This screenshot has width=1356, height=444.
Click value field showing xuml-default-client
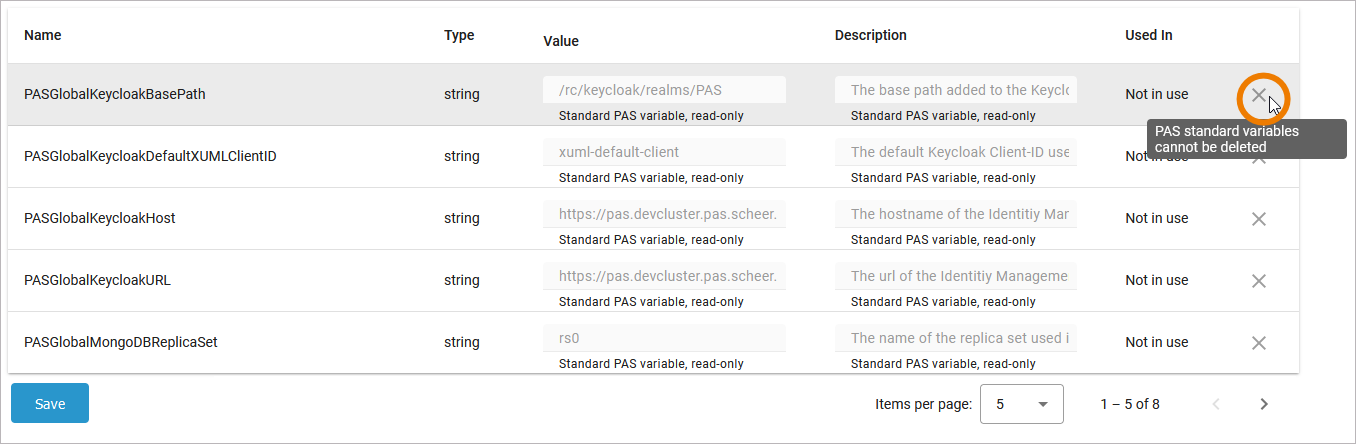click(x=664, y=152)
